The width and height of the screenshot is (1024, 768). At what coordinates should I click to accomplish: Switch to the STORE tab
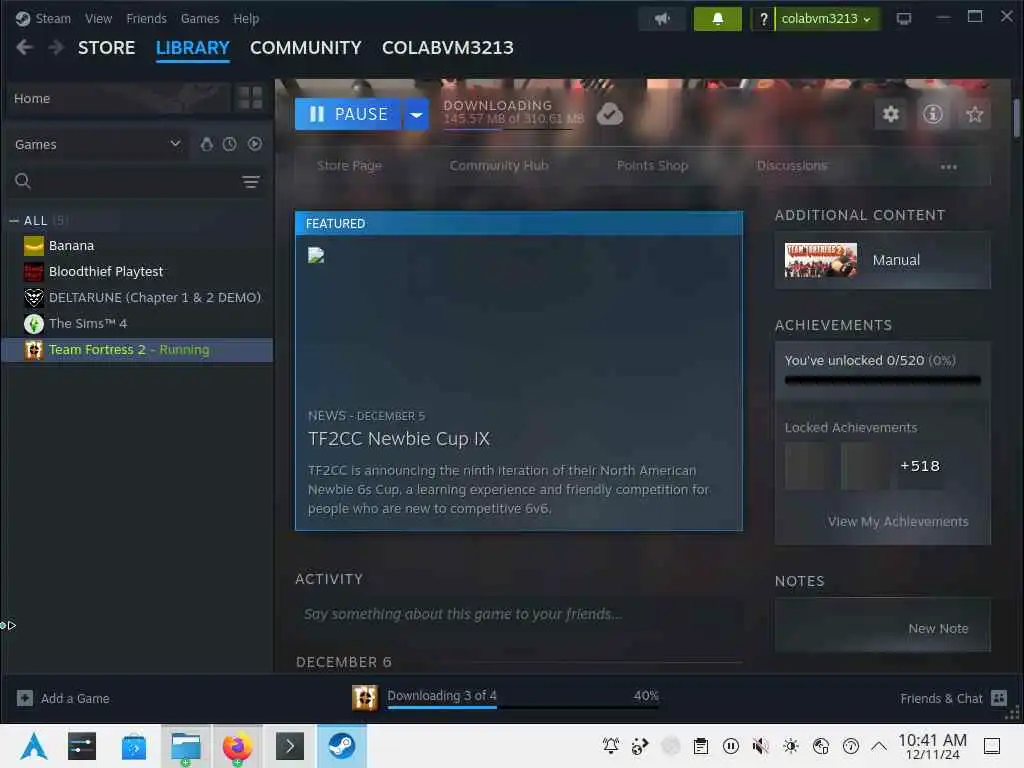(x=106, y=48)
